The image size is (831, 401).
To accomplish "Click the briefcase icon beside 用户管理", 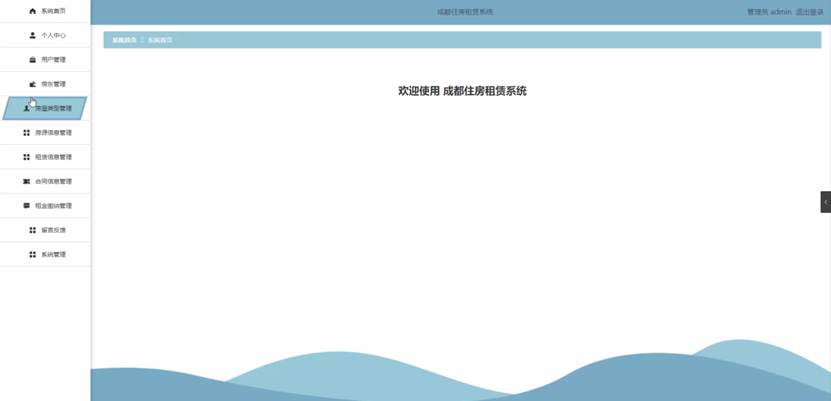I will click(x=32, y=60).
